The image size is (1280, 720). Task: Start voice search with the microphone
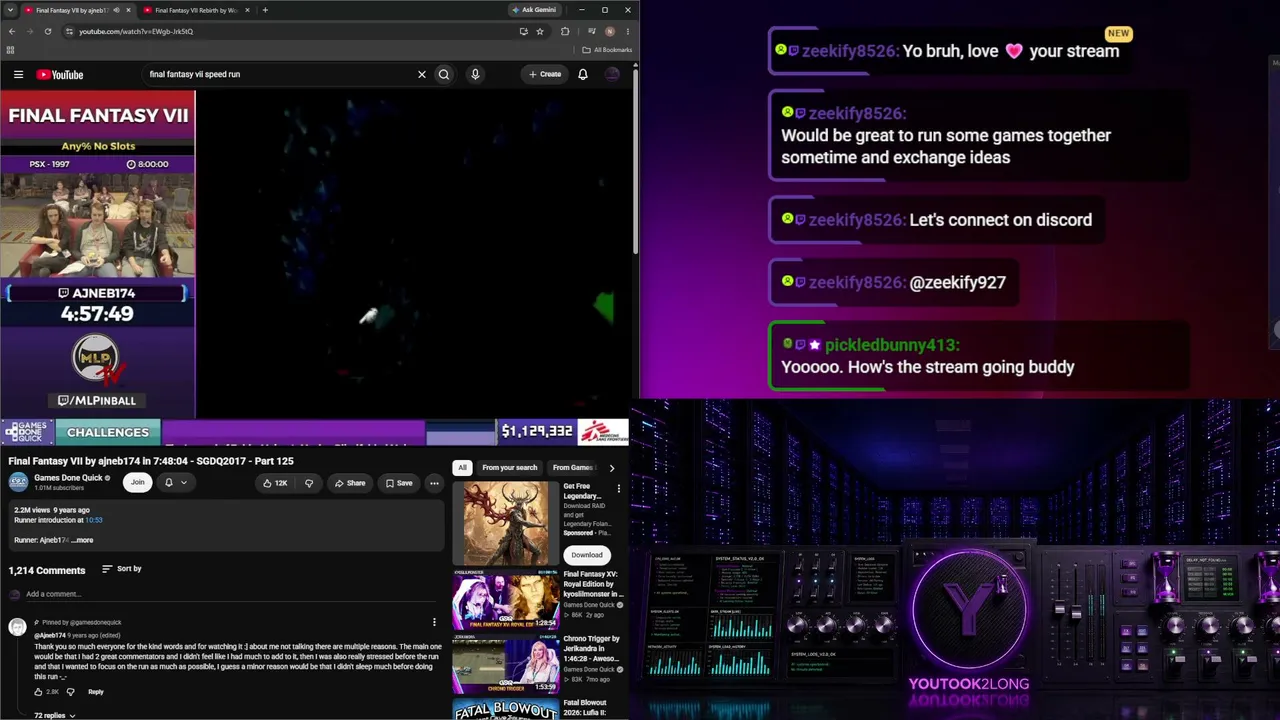(x=475, y=74)
